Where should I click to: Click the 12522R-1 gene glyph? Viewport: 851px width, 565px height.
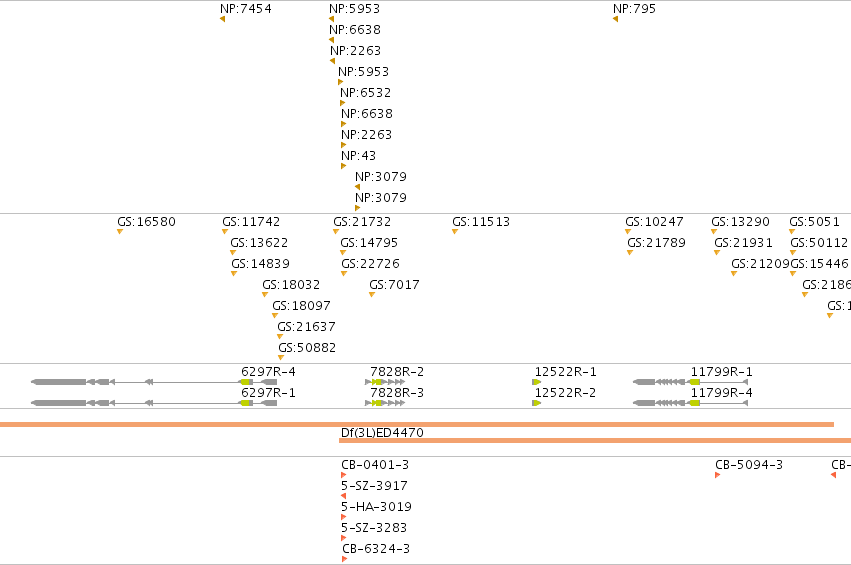click(x=537, y=382)
